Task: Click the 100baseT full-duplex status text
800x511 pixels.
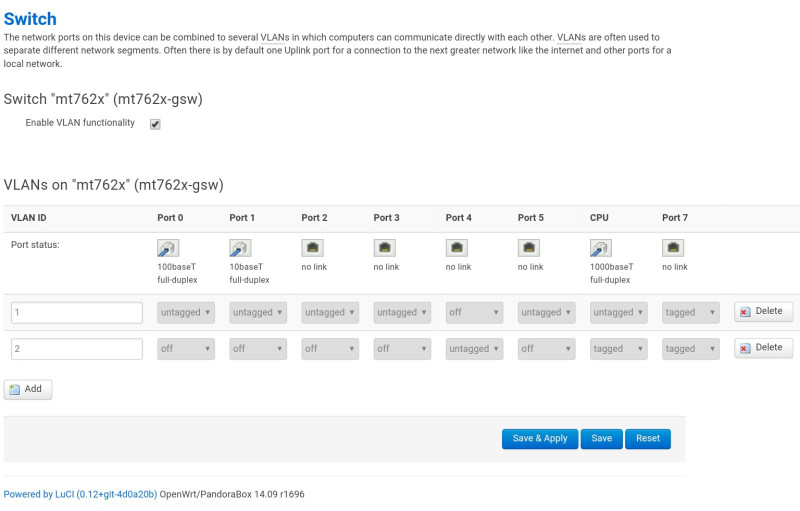Action: coord(177,273)
